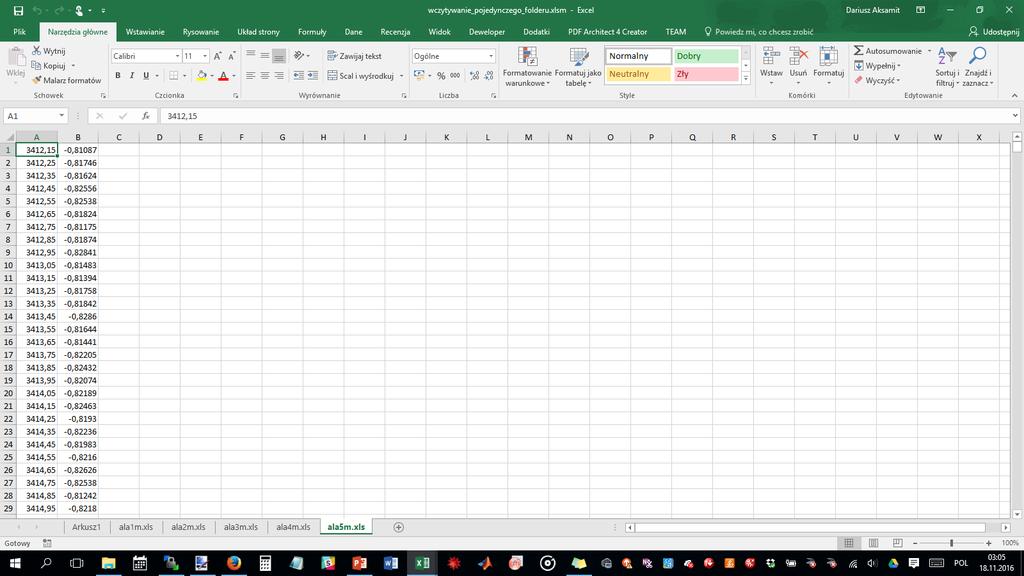Click the insert function fx icon

tap(146, 116)
